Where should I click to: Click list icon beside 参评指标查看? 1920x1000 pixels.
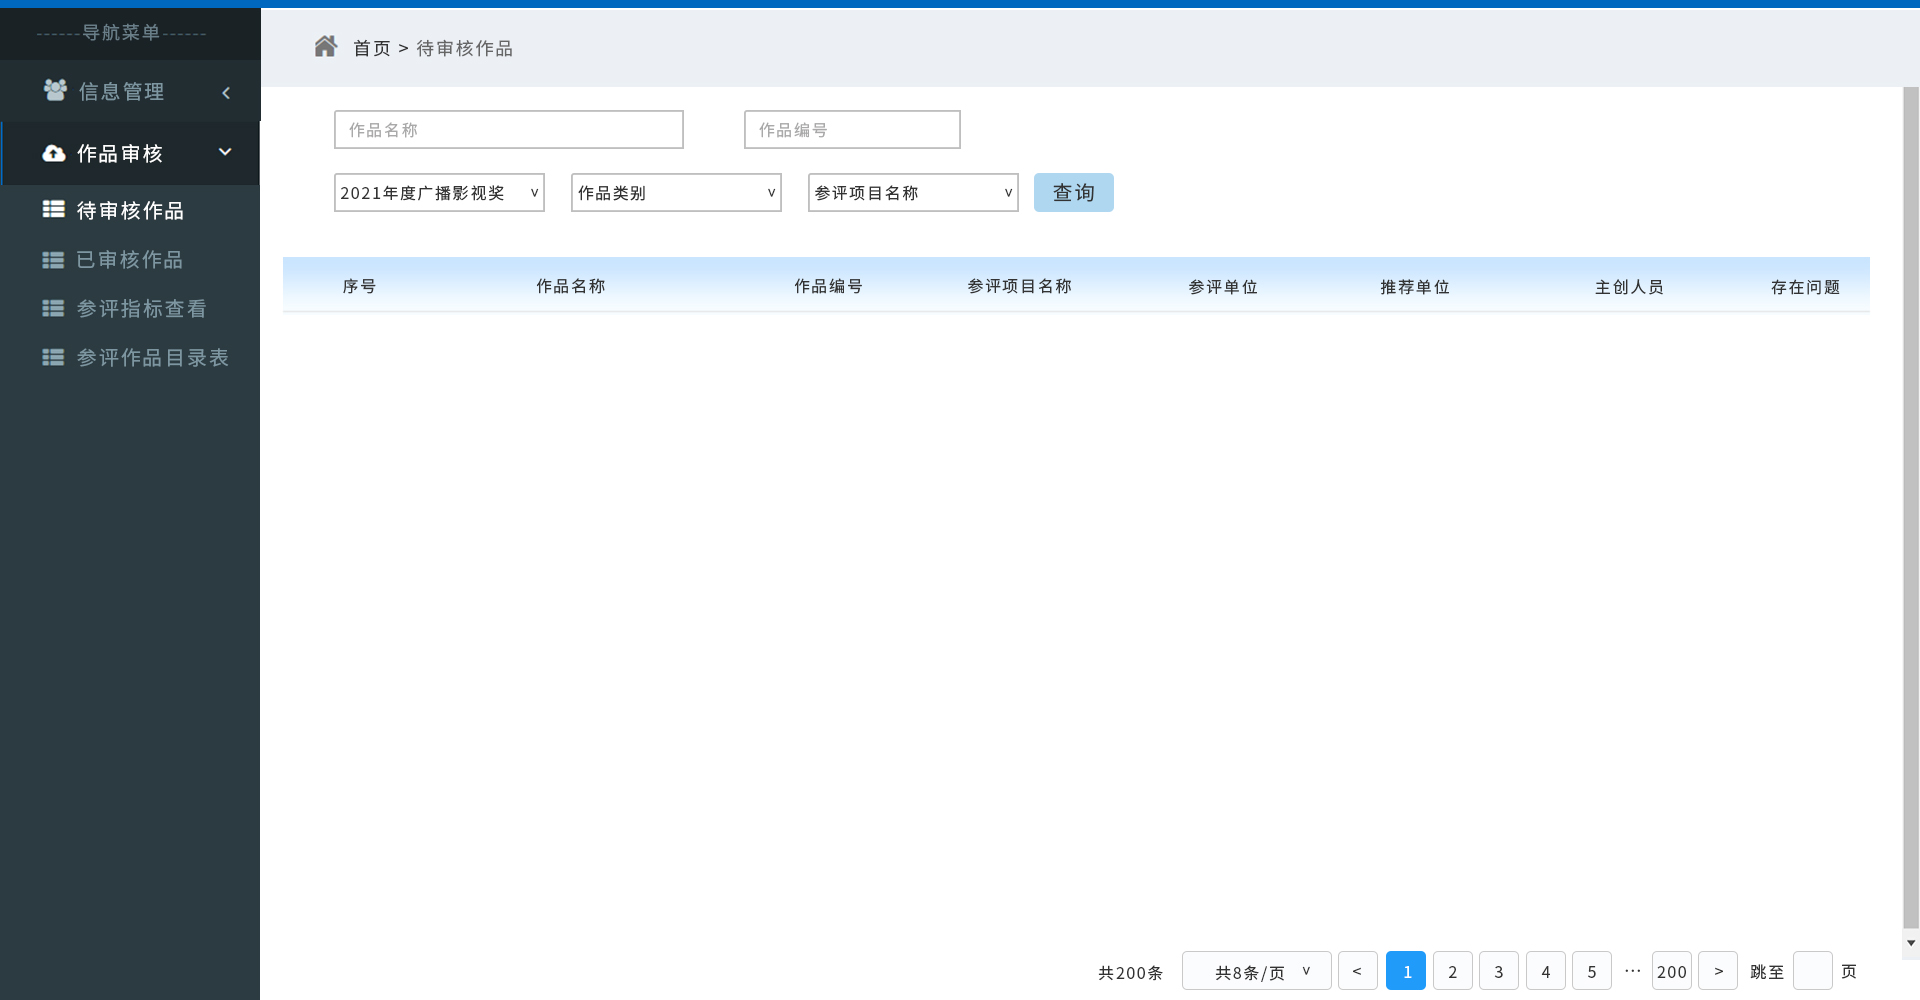[x=53, y=309]
